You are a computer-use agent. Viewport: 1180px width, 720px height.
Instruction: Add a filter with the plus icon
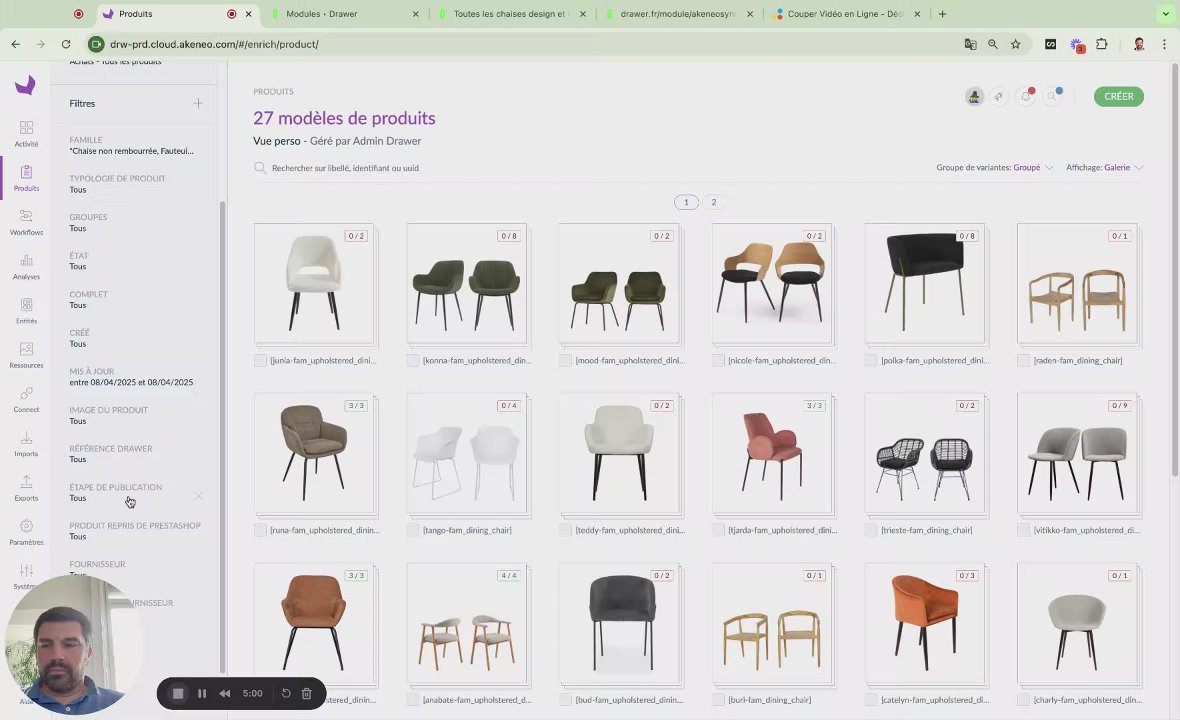198,104
